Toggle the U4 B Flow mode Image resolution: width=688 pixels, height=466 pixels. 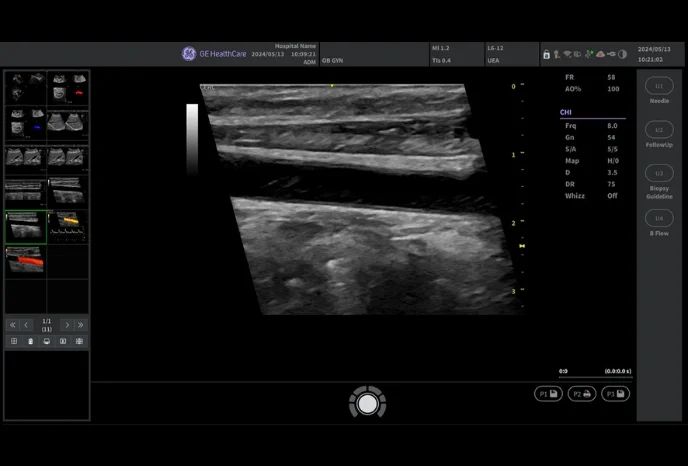point(658,222)
